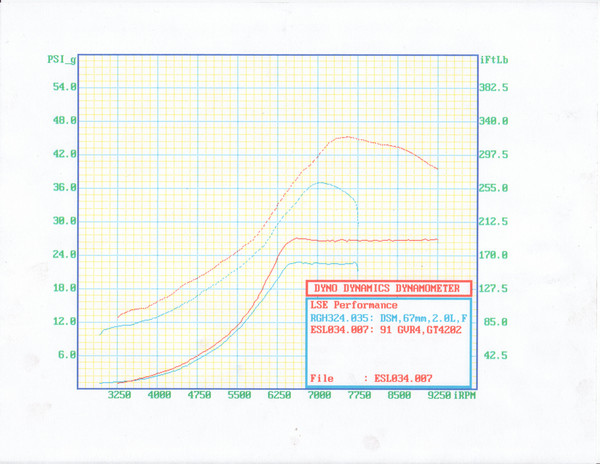
Task: Select the 6.0 PSI axis value
Action: click(x=67, y=355)
